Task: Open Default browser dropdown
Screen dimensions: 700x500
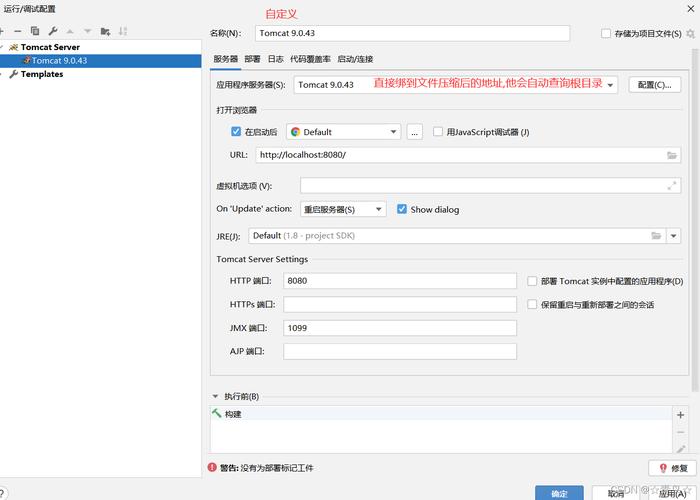Action: coord(343,132)
